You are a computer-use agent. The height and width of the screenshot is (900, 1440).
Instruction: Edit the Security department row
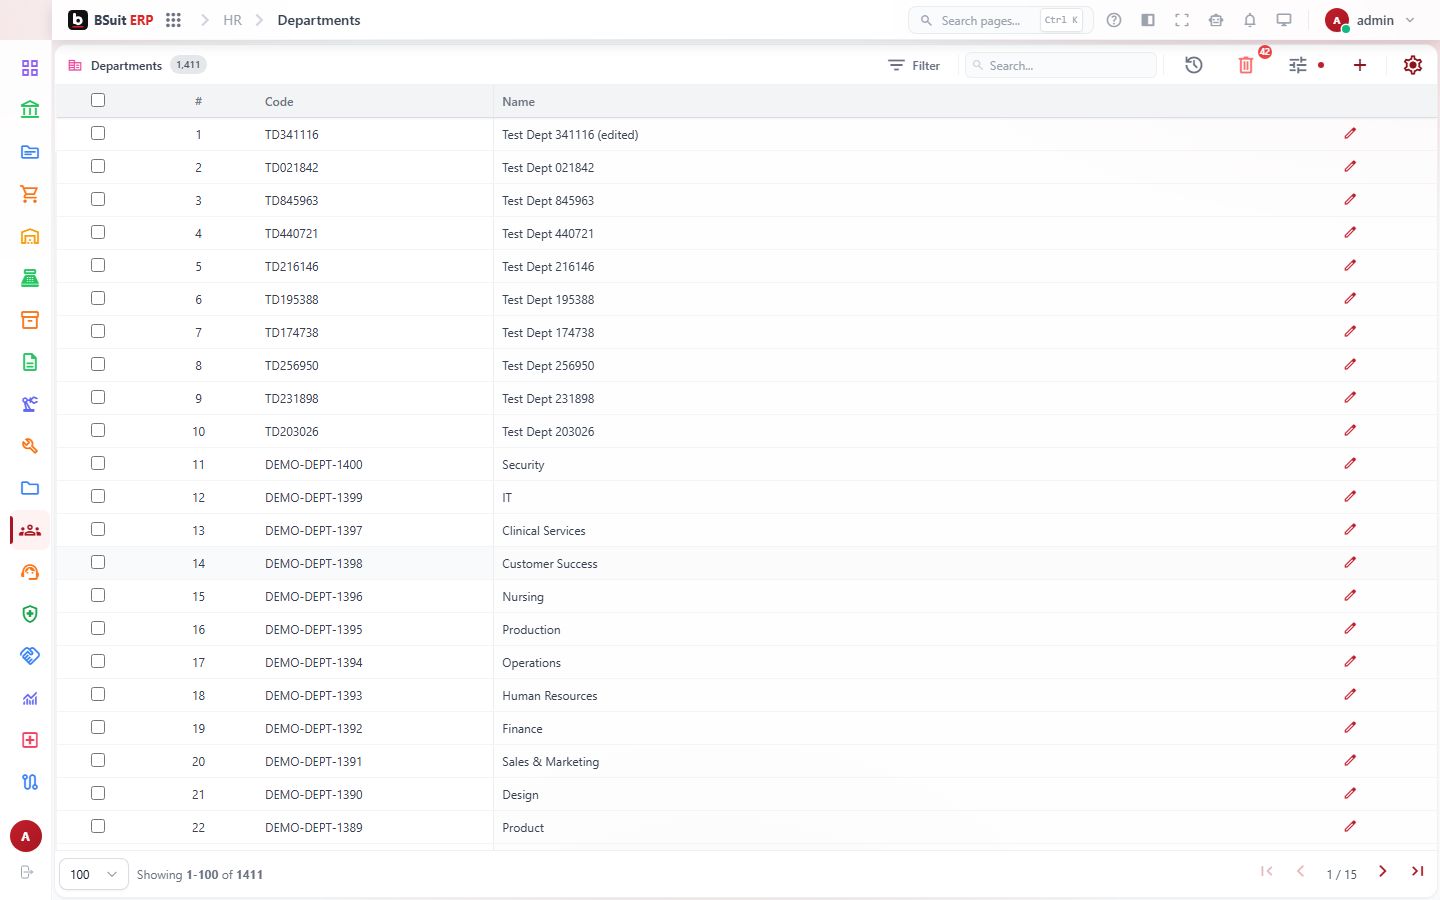[1350, 464]
